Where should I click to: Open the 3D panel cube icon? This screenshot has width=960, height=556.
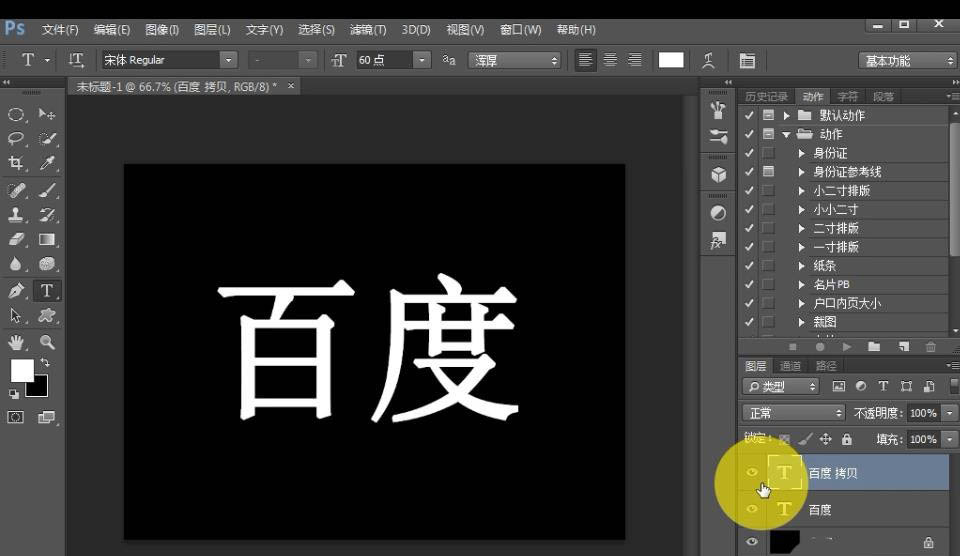point(718,175)
